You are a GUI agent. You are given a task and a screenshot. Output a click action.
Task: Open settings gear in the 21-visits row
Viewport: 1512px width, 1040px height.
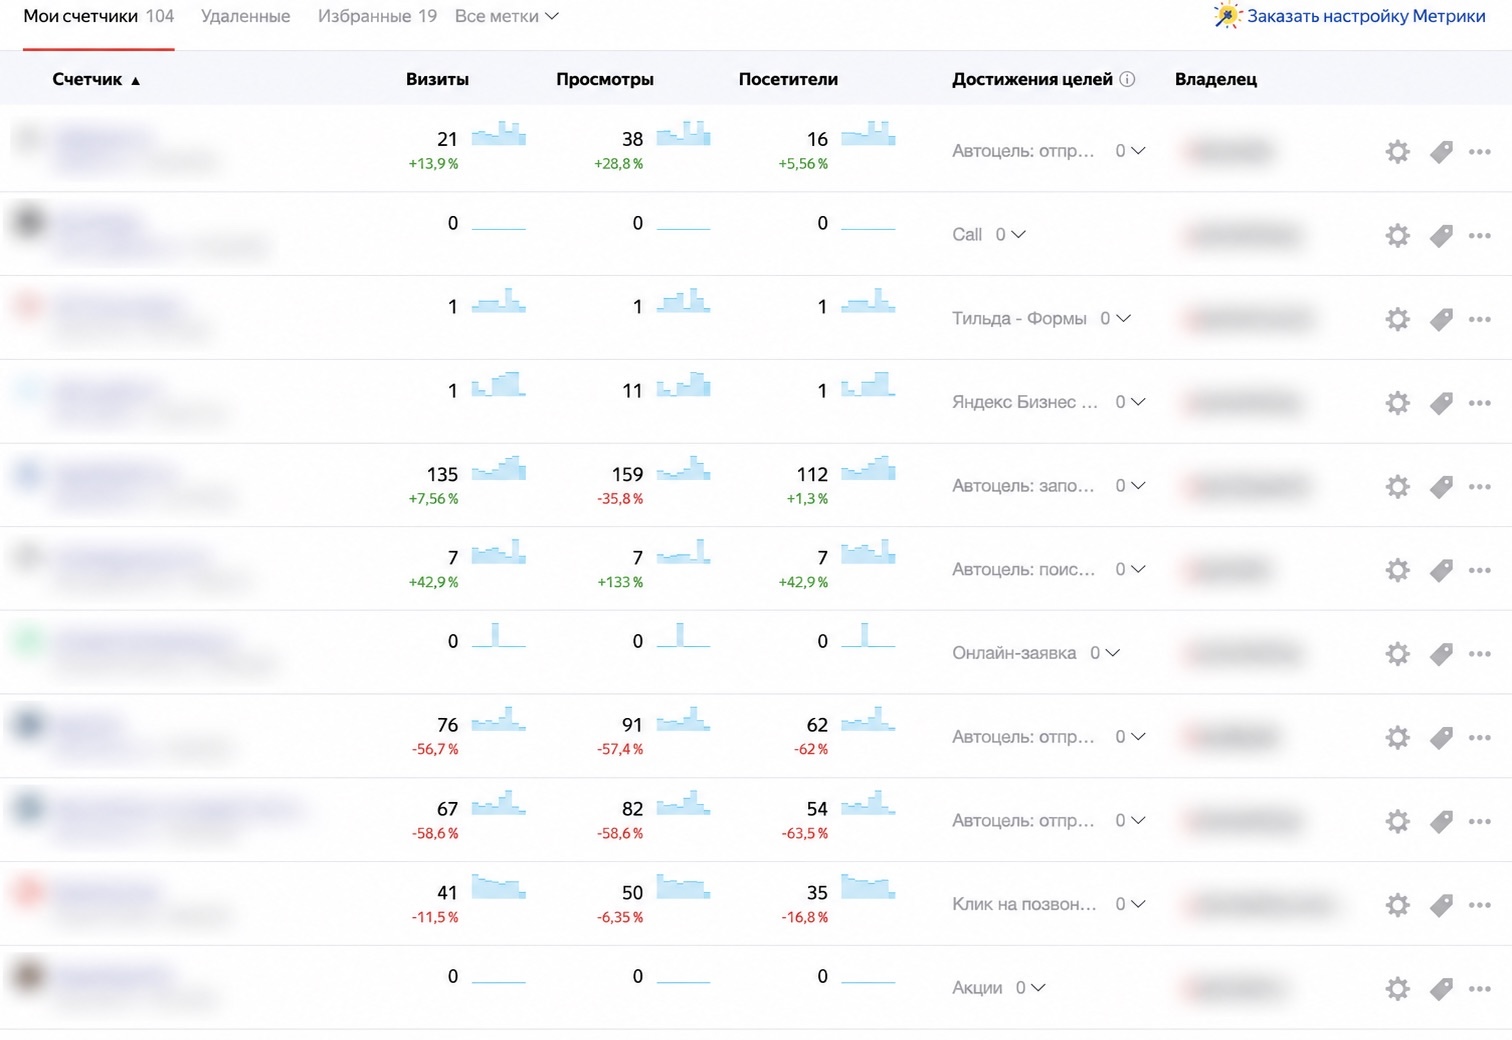click(x=1397, y=152)
